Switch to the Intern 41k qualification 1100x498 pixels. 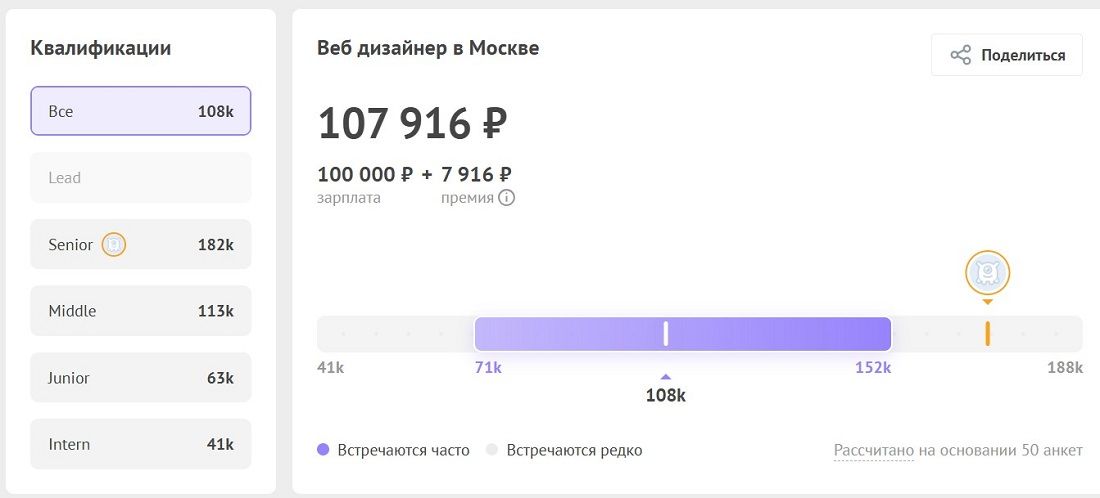tap(140, 444)
